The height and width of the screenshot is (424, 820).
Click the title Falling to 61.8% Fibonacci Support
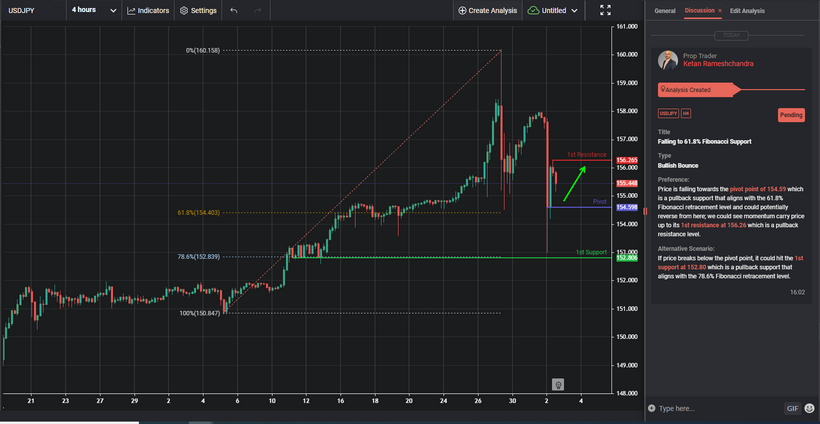tap(704, 142)
